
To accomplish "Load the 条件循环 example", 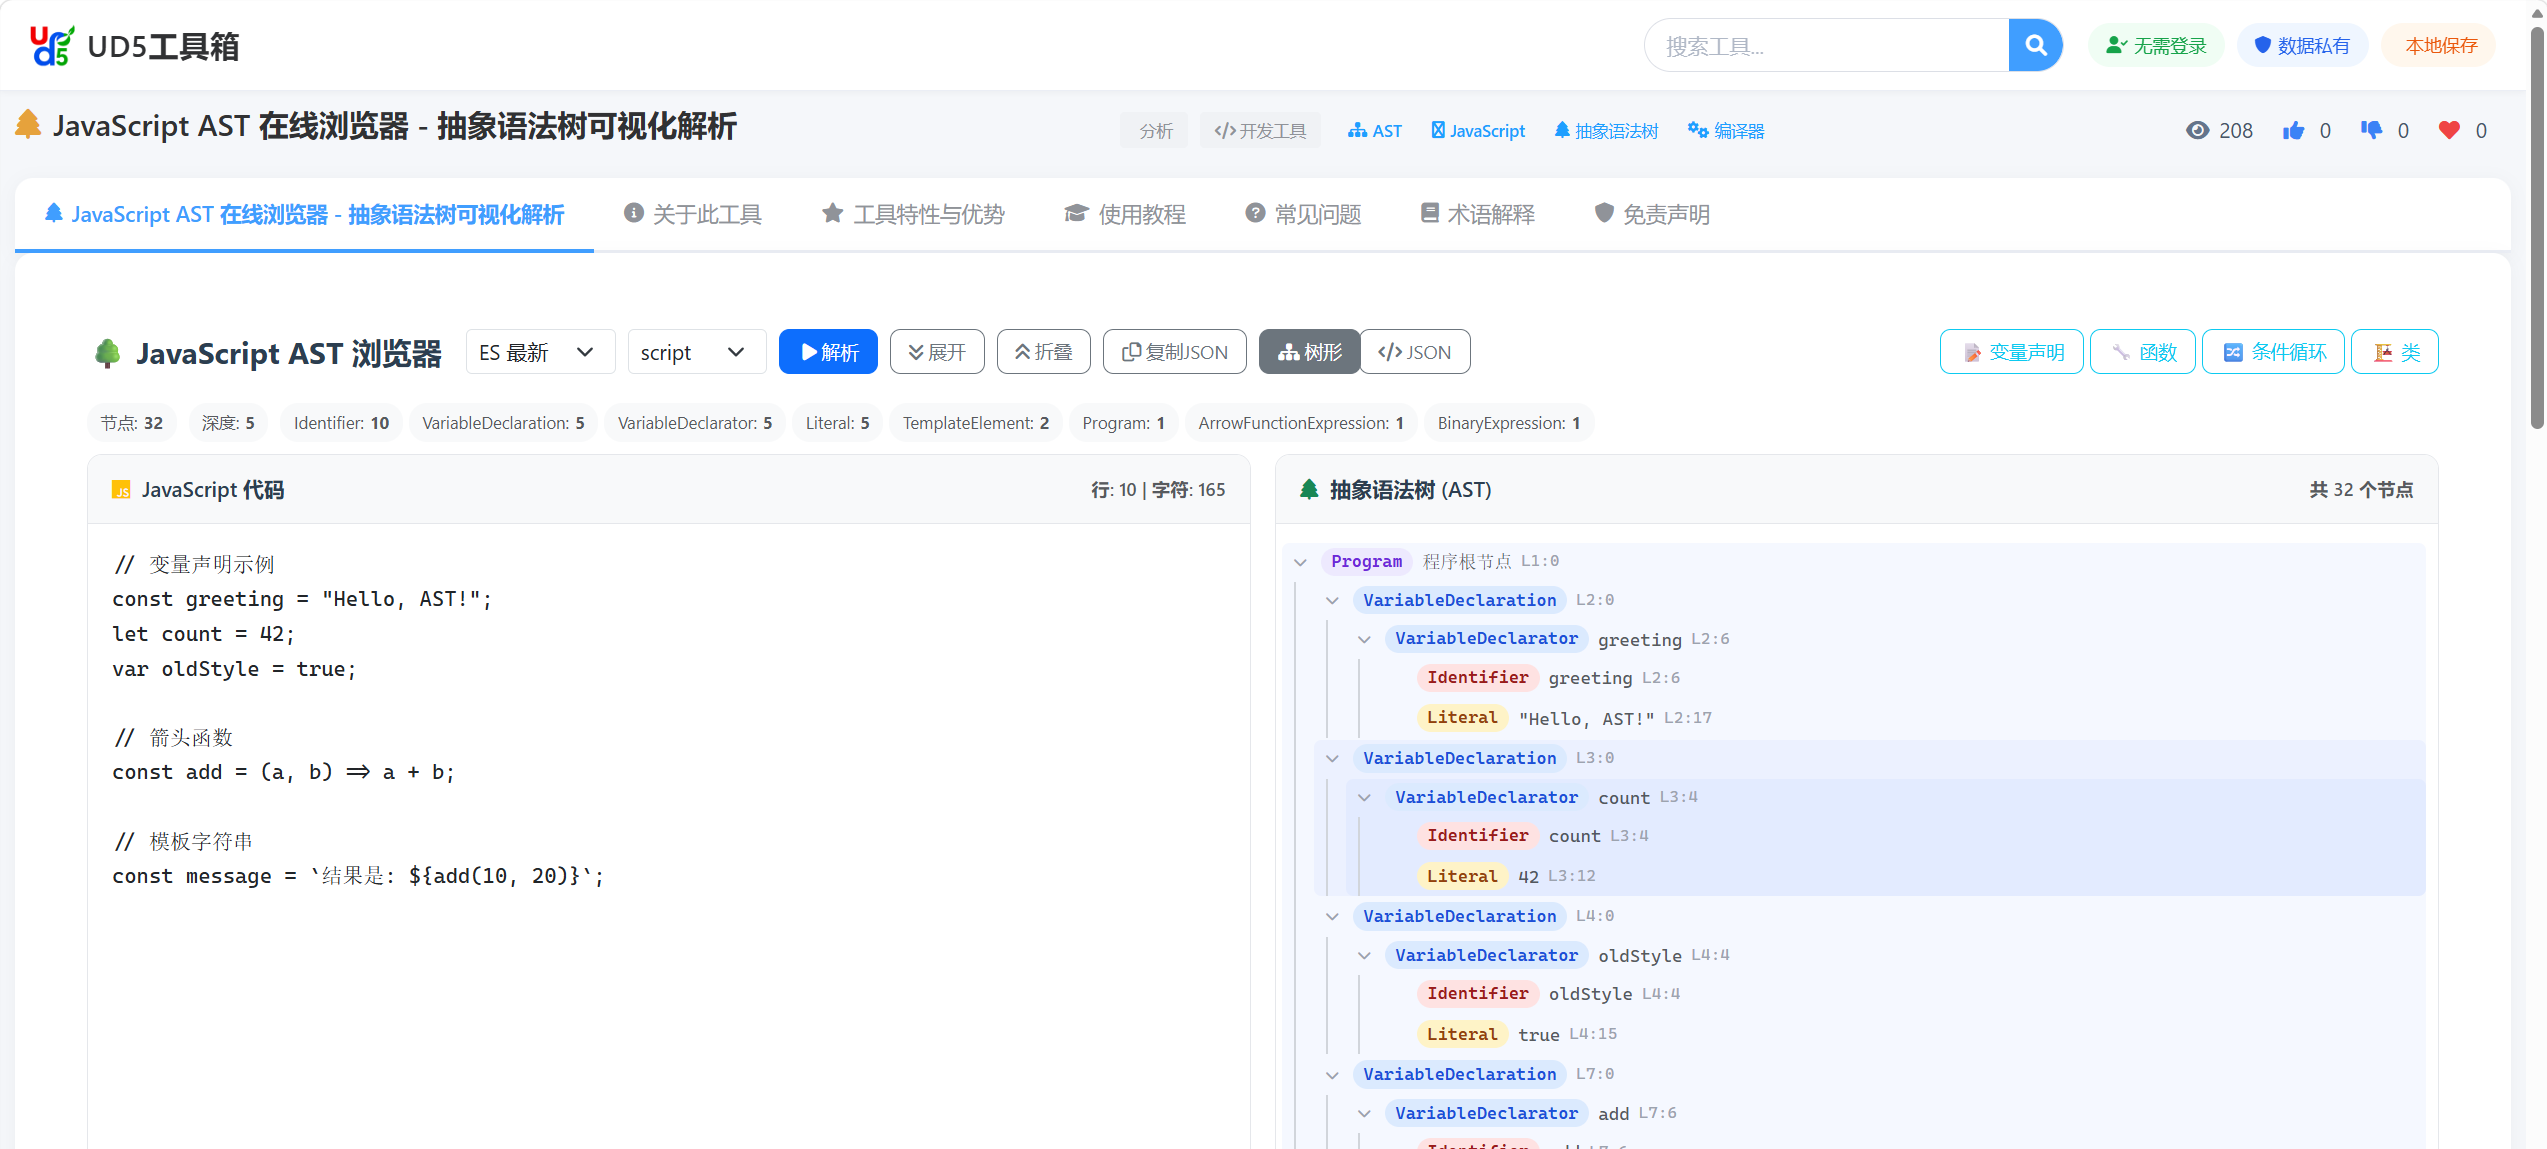I will (x=2273, y=352).
